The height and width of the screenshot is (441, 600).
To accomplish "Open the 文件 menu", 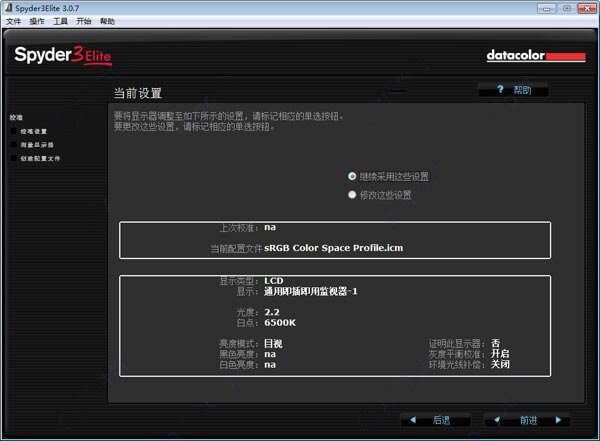I will [x=13, y=21].
